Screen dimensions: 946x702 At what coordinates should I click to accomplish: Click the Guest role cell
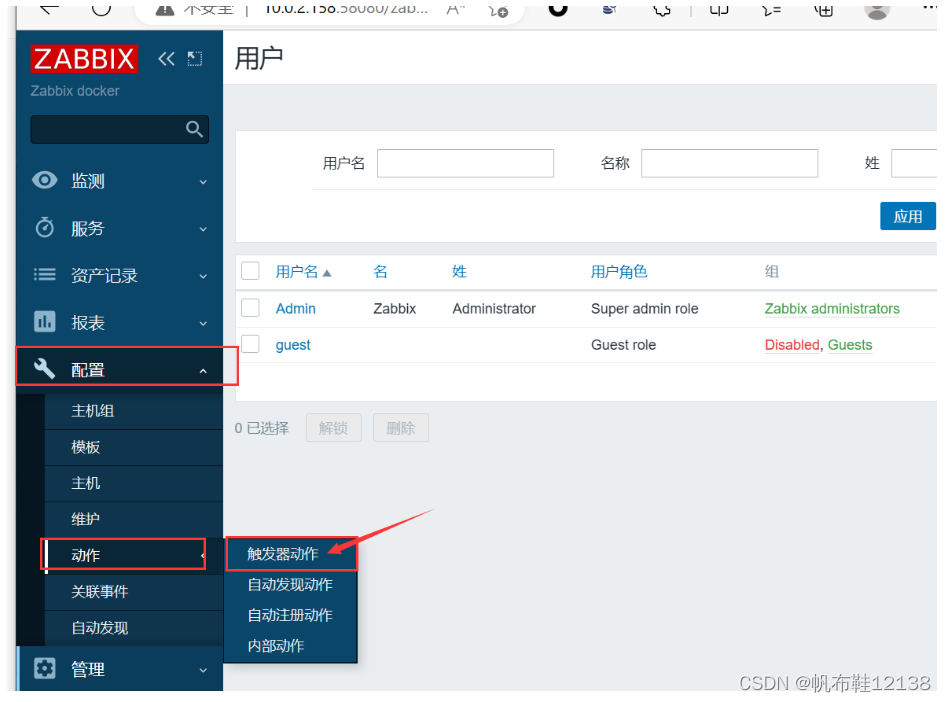(x=623, y=345)
